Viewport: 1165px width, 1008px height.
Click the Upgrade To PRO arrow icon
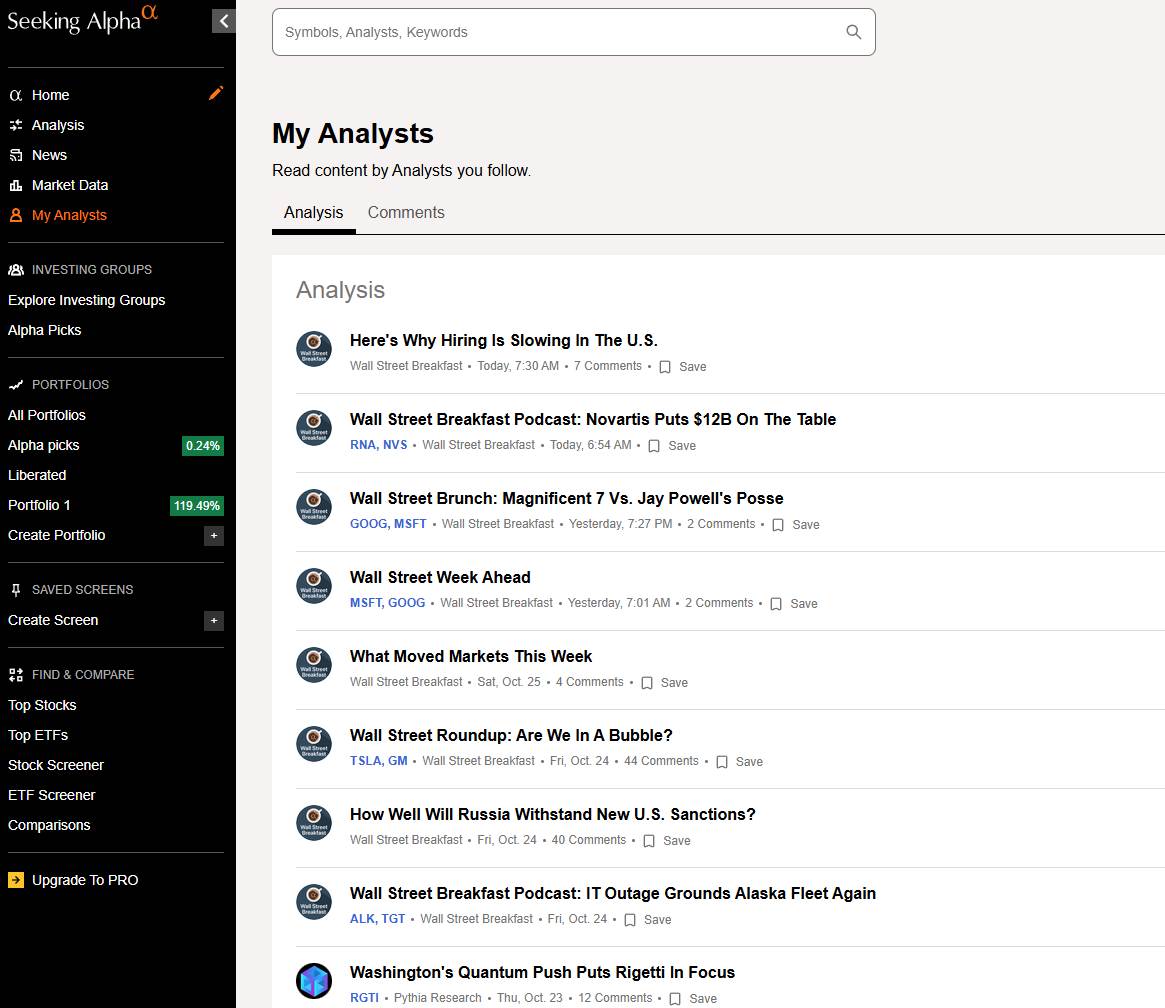(16, 880)
